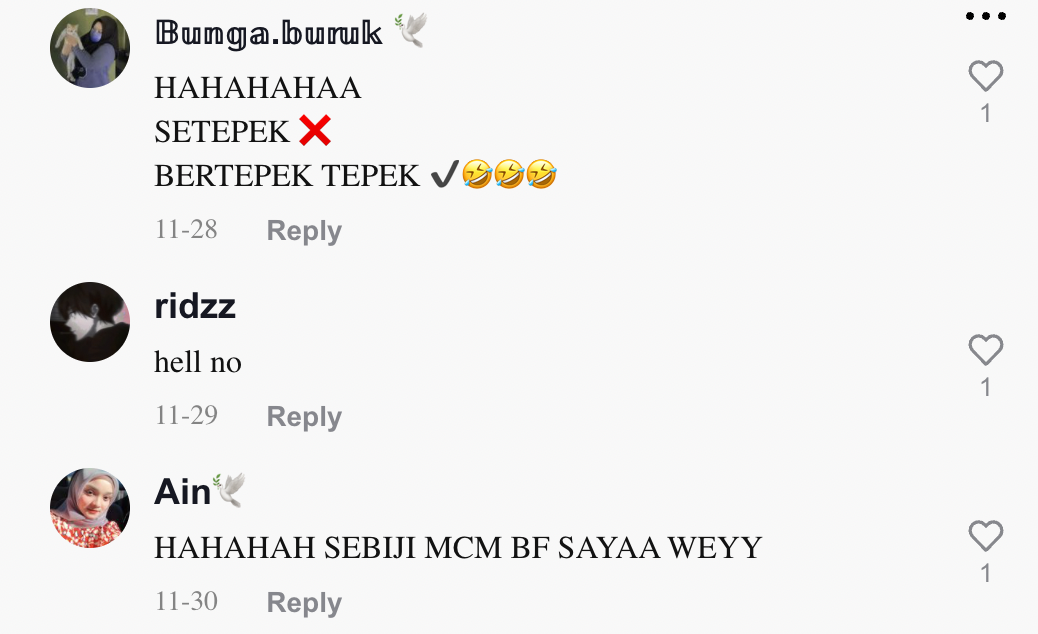Open ridzz's profile avatar
Image resolution: width=1038 pixels, height=634 pixels.
click(90, 322)
